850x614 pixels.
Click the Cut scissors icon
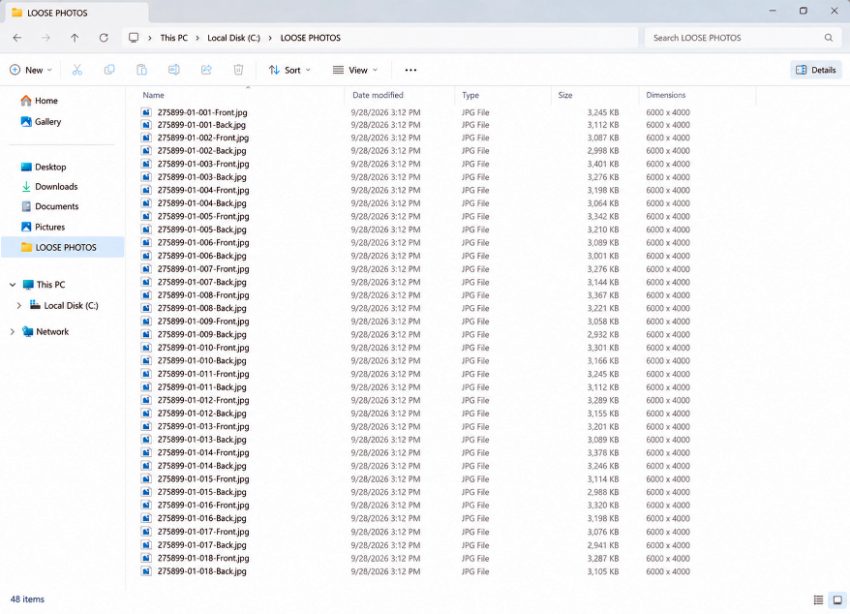click(x=77, y=70)
